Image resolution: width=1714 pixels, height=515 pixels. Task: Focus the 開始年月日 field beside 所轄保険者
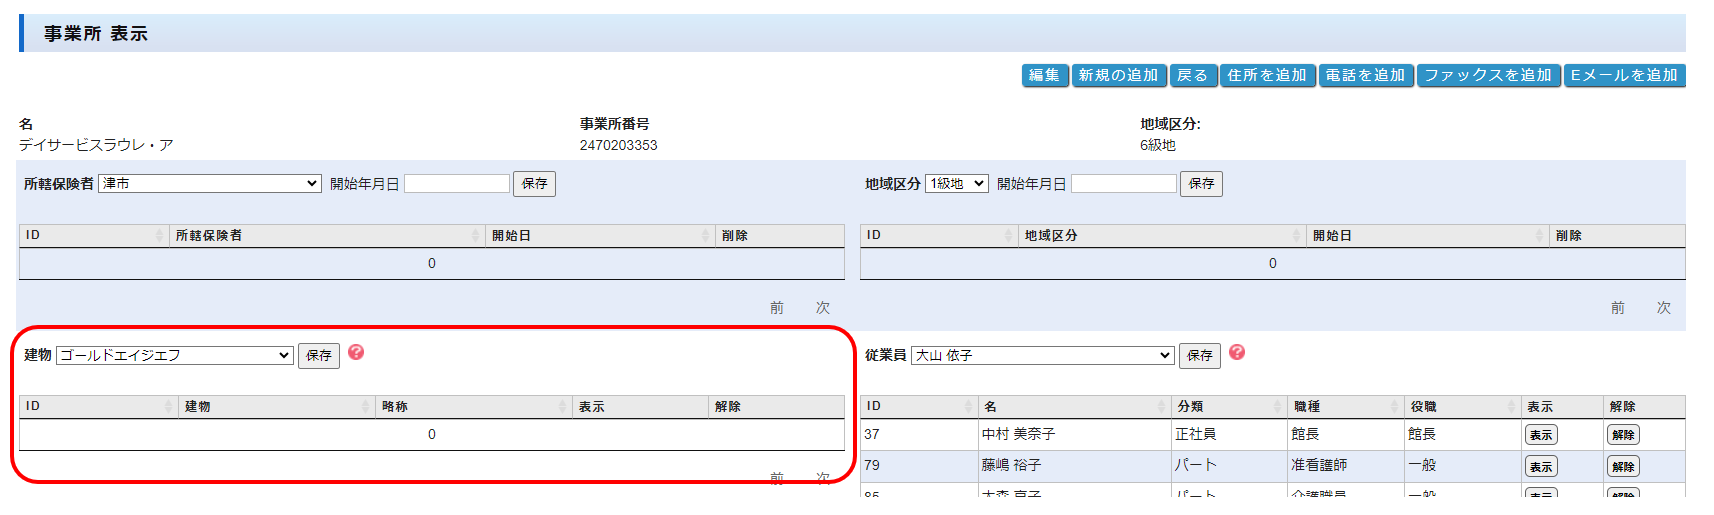pos(457,184)
